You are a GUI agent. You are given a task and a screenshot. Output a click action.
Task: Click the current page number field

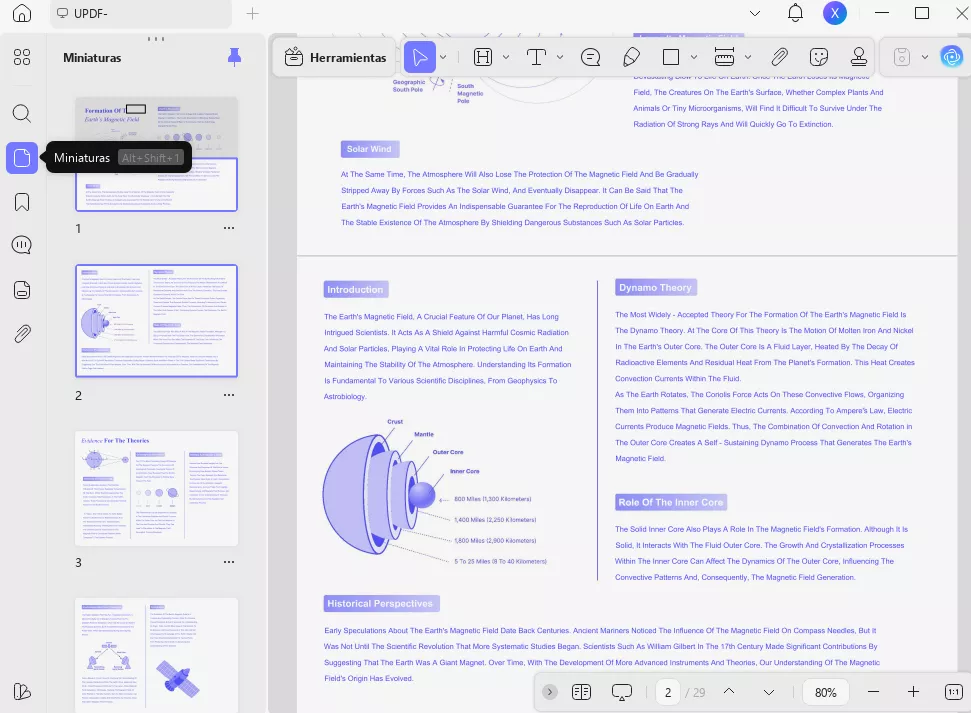[668, 693]
